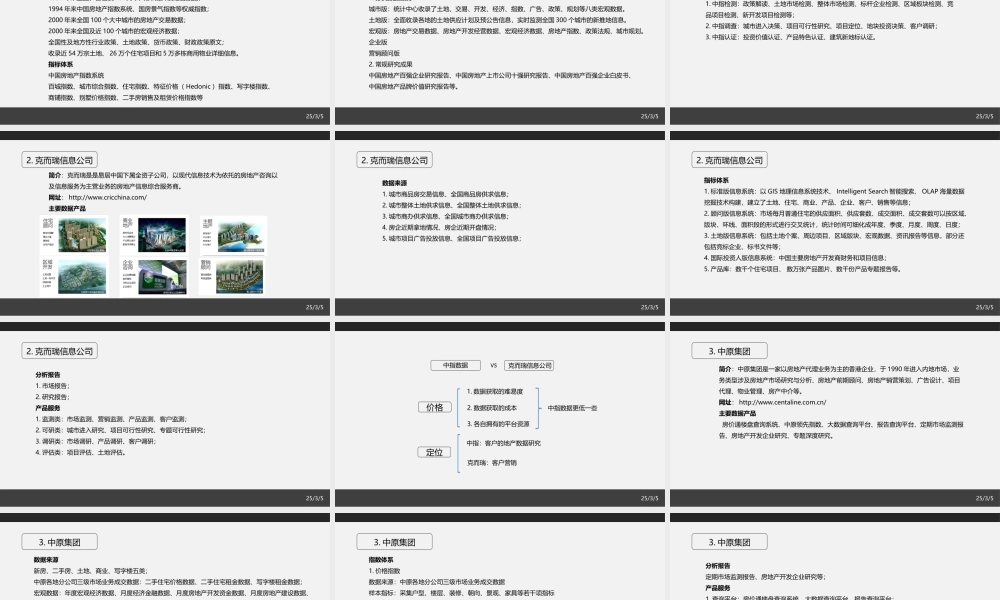1000x600 pixels.
Task: Select the 价格 label box
Action: click(434, 407)
